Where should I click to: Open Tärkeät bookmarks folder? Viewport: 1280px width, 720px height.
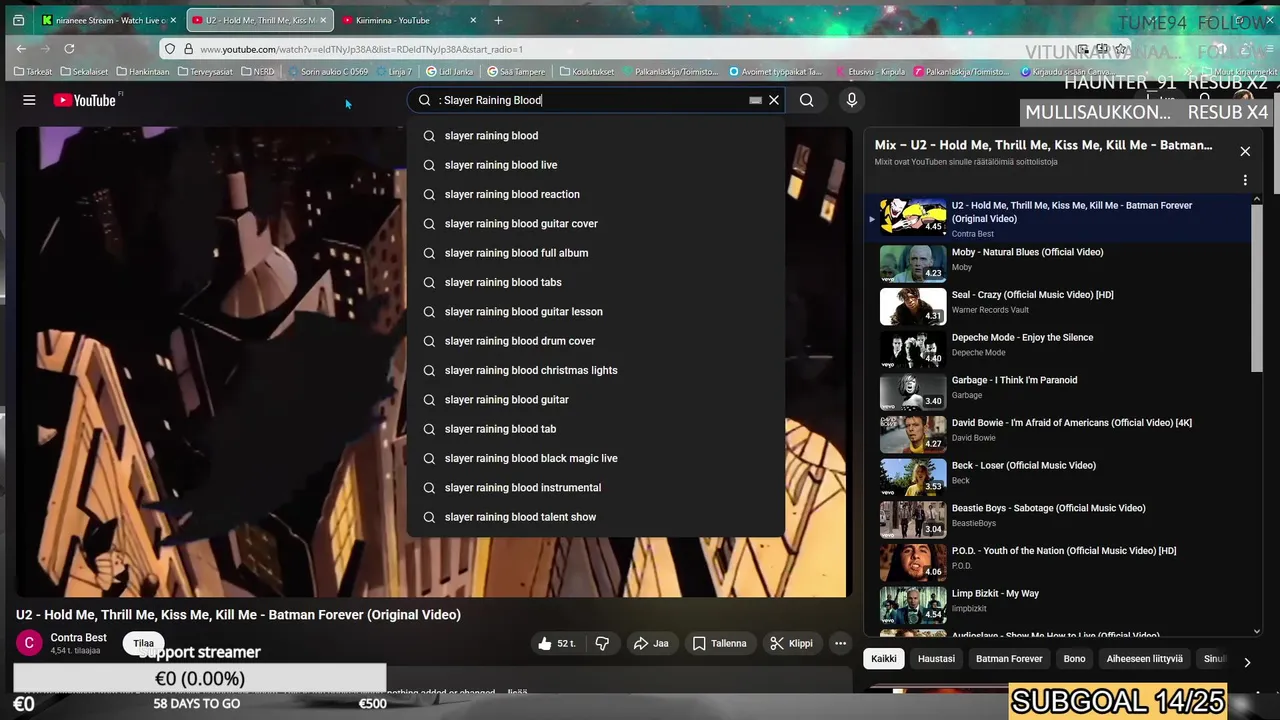point(33,71)
